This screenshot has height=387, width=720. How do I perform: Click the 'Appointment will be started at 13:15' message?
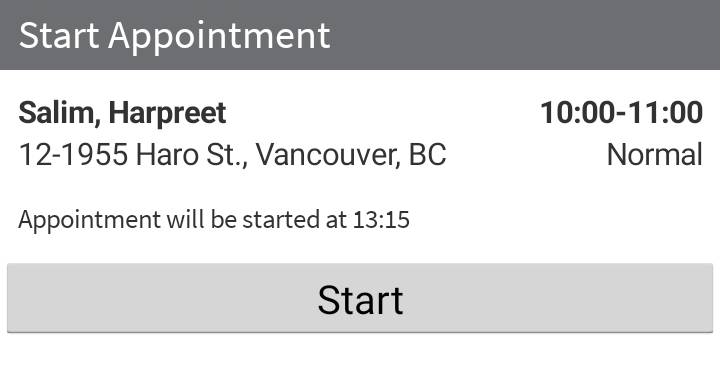tap(214, 219)
